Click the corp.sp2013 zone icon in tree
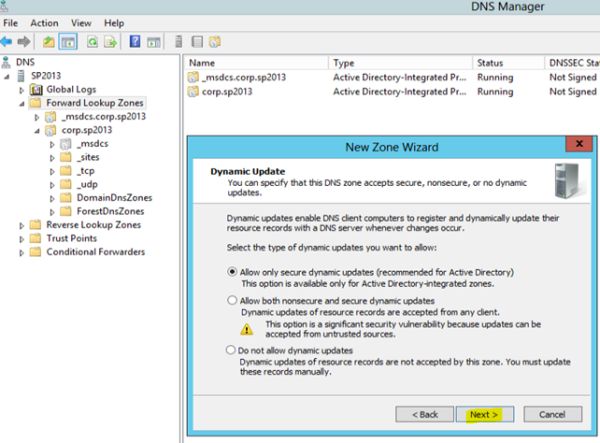 click(x=51, y=130)
